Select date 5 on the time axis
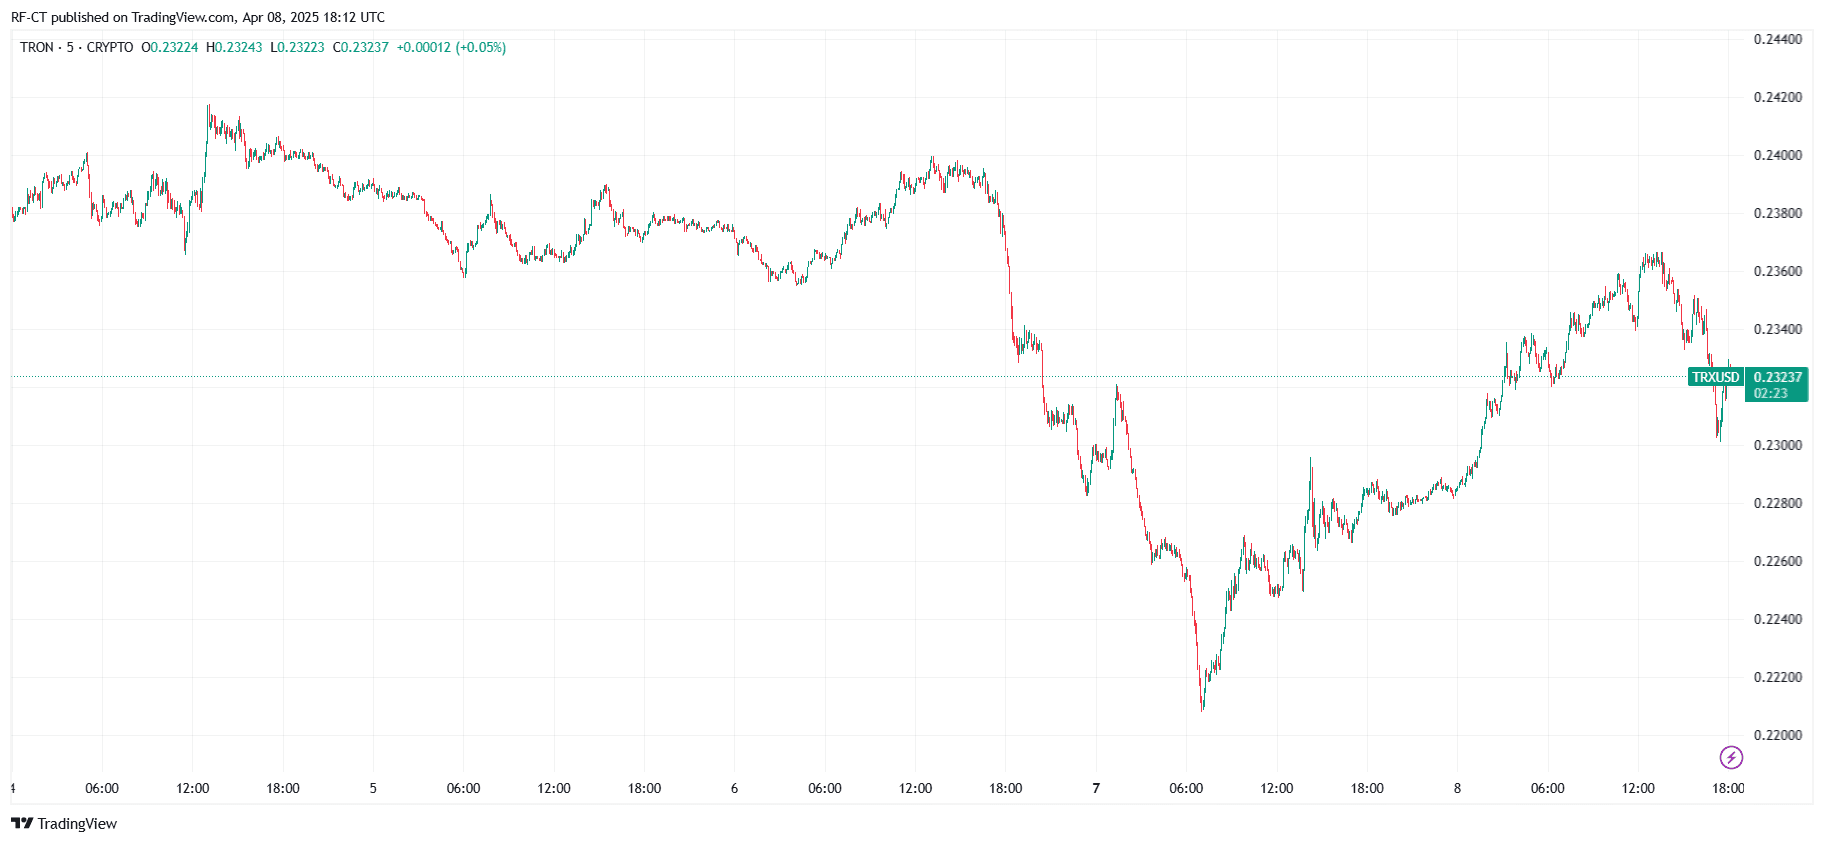Image resolution: width=1824 pixels, height=843 pixels. (373, 788)
